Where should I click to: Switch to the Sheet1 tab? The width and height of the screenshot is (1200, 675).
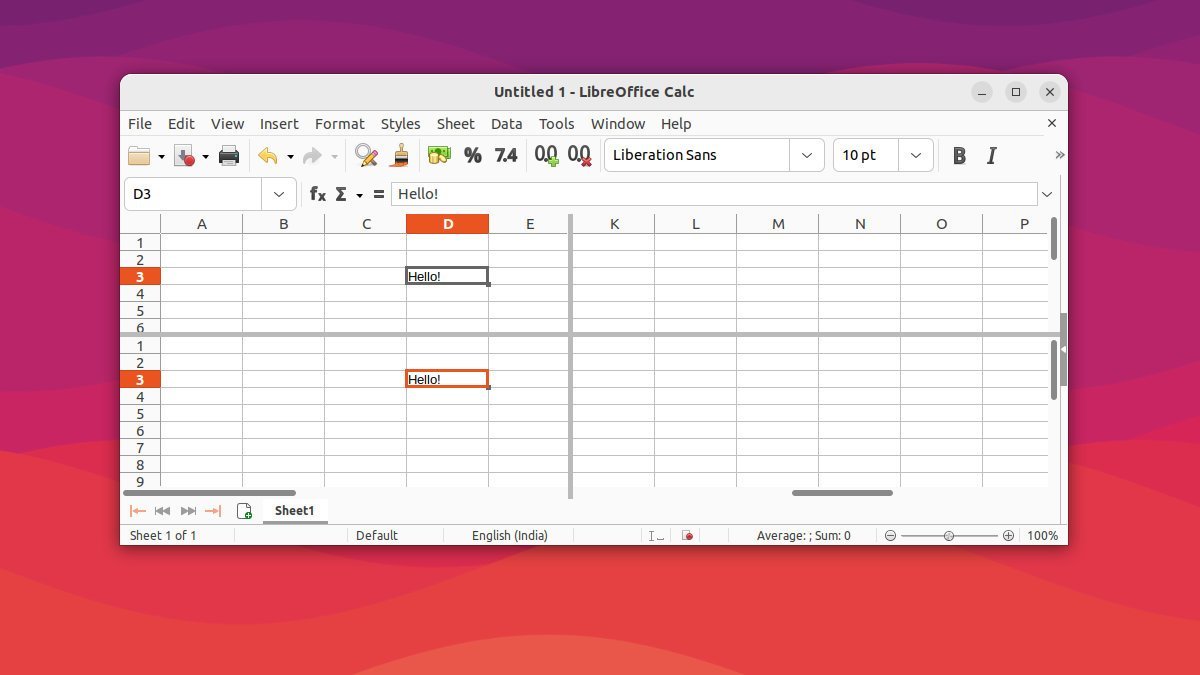click(294, 511)
